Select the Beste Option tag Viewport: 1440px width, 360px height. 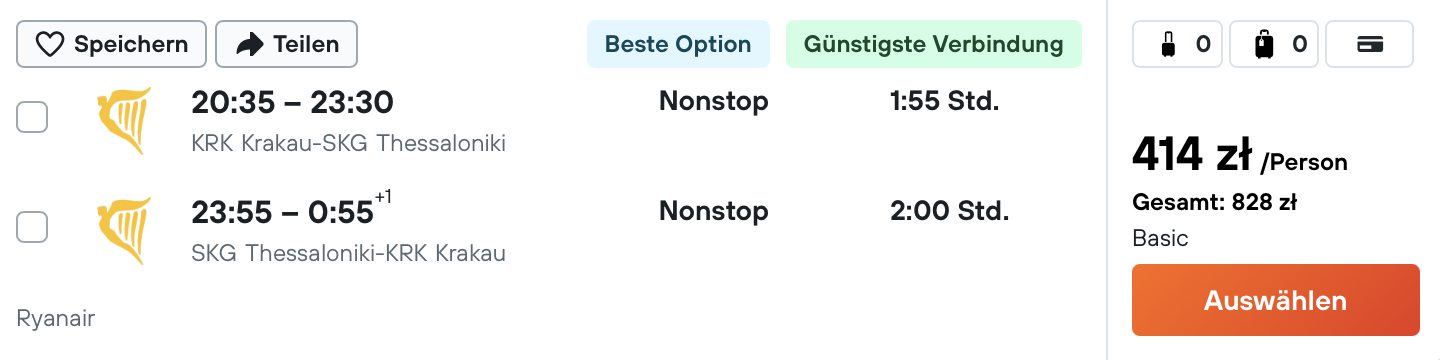point(678,44)
